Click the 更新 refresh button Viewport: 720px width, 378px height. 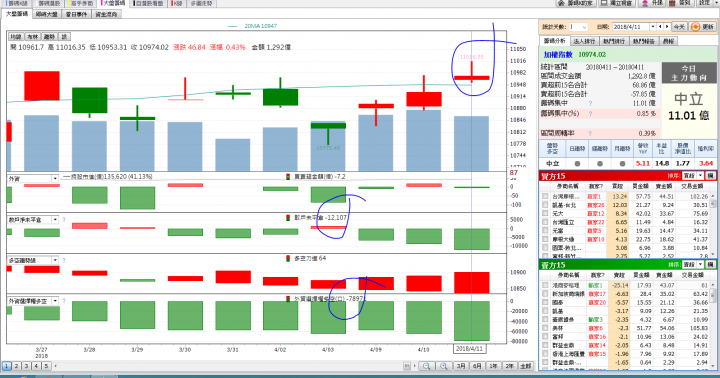pos(703,27)
